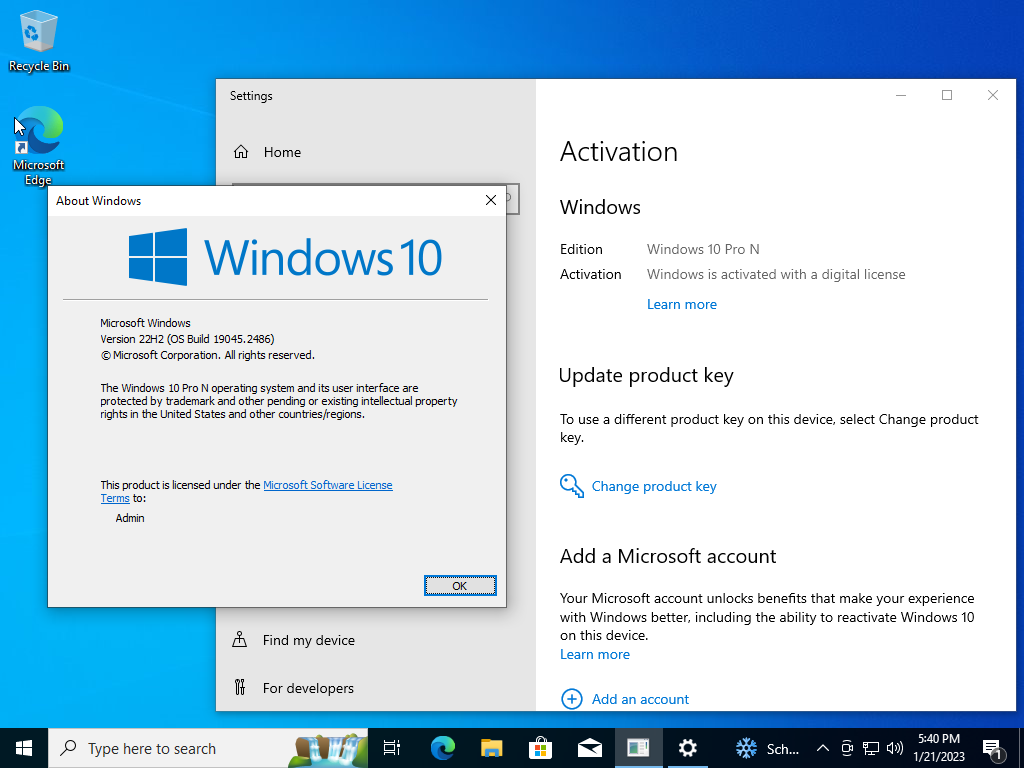Click the For developers tools icon
Image resolution: width=1024 pixels, height=768 pixels.
(x=240, y=687)
